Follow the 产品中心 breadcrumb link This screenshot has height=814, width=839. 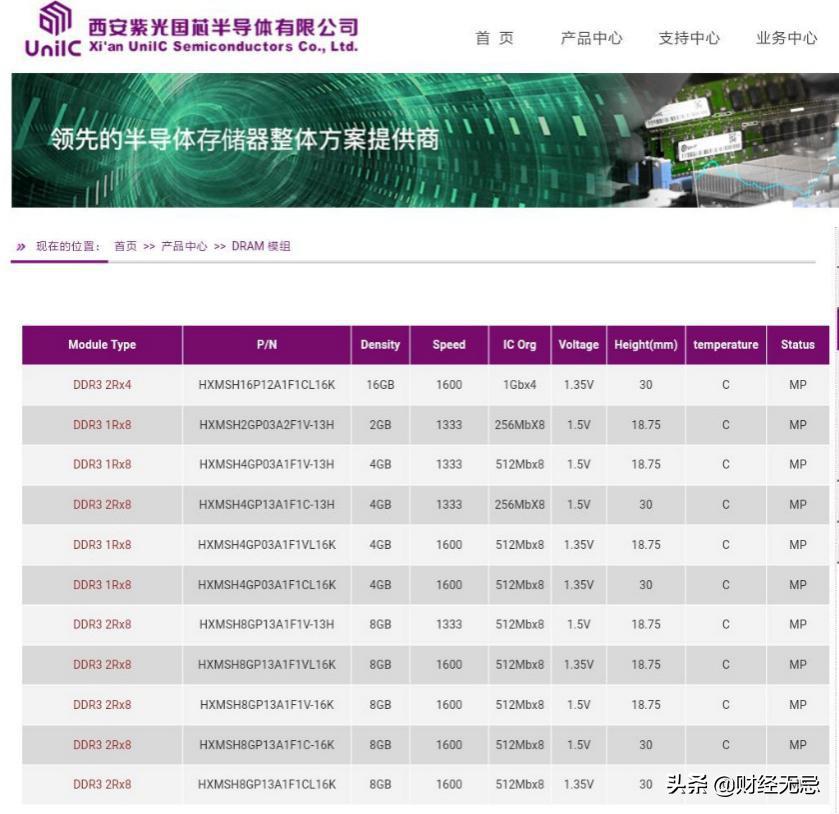180,246
